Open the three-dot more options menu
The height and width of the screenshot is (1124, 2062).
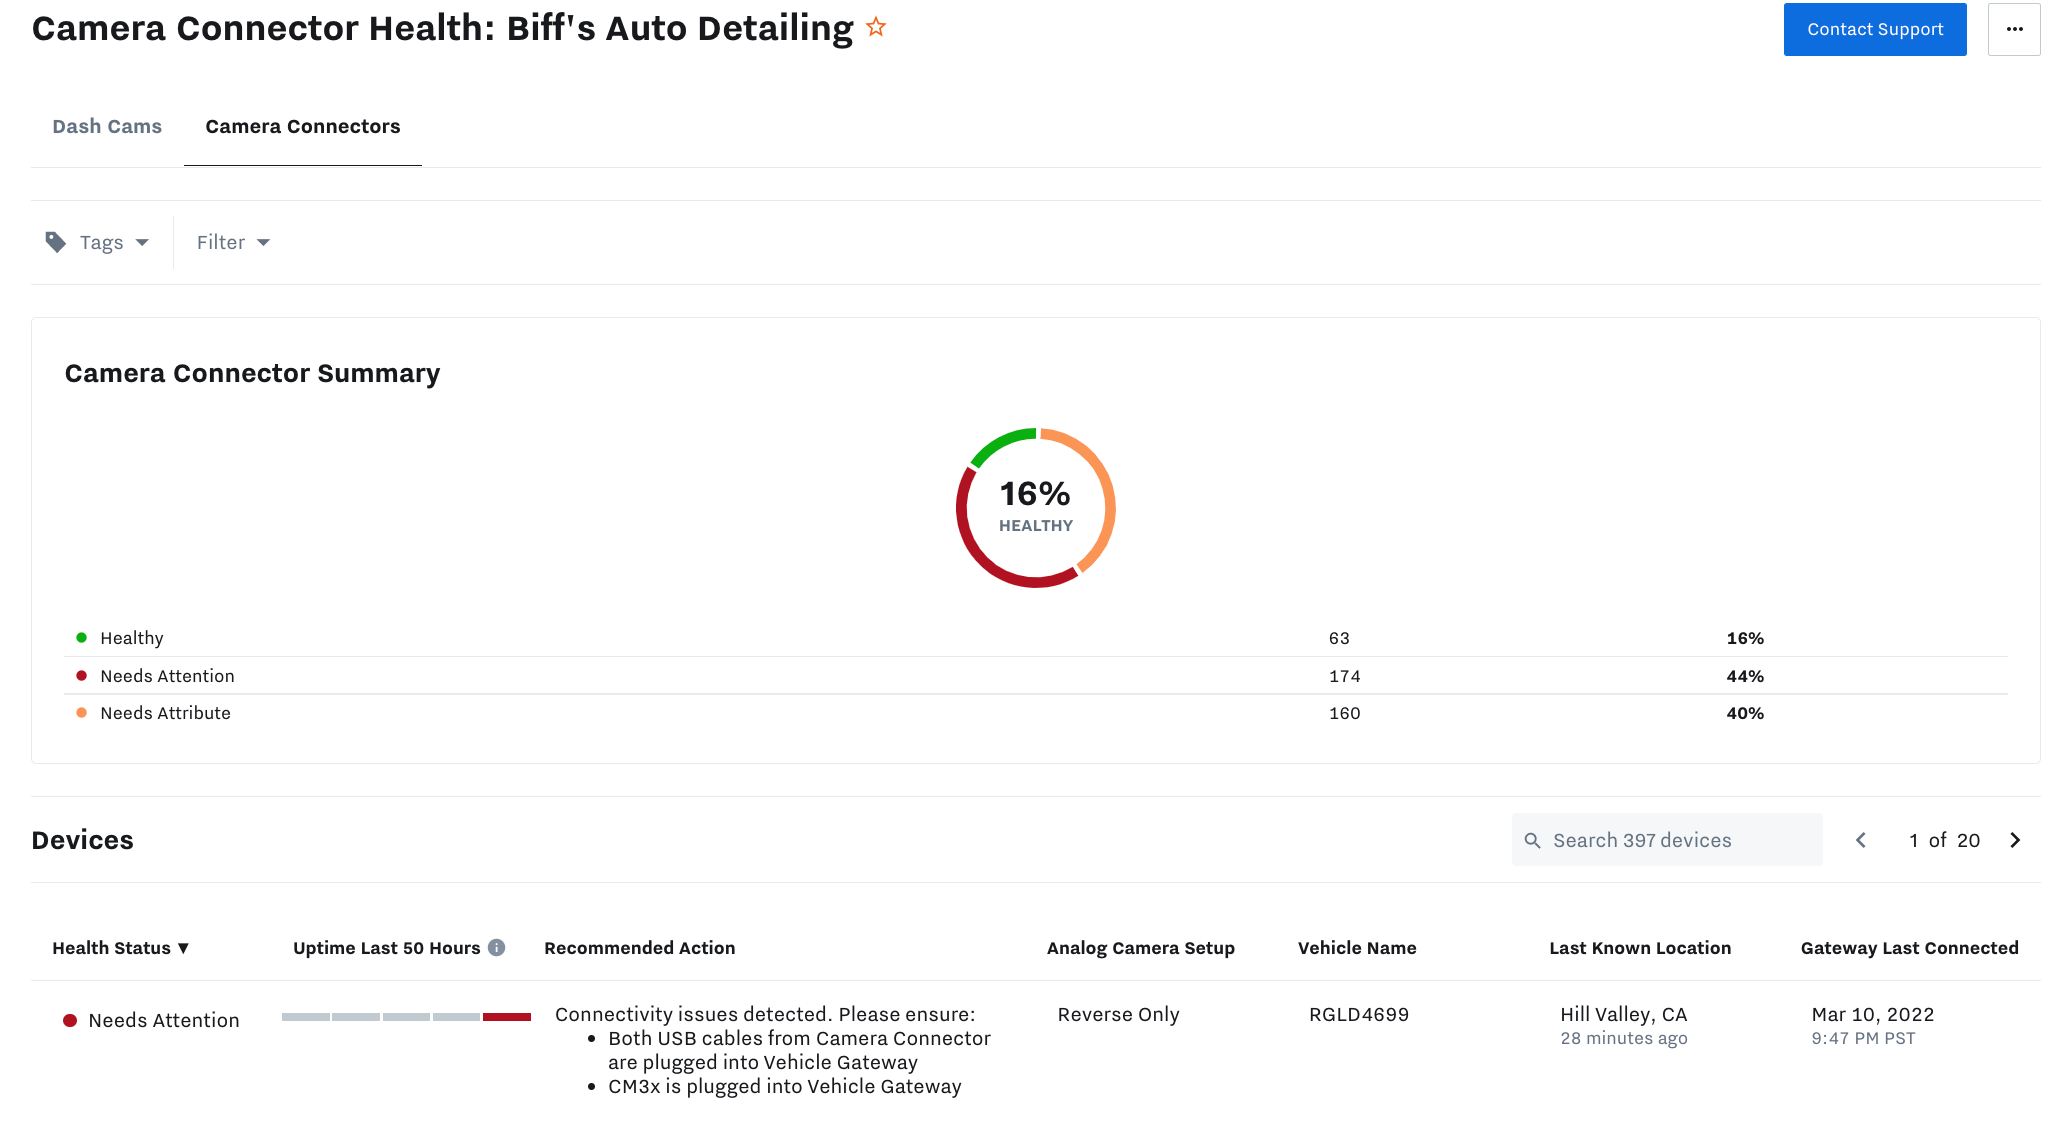[2014, 30]
